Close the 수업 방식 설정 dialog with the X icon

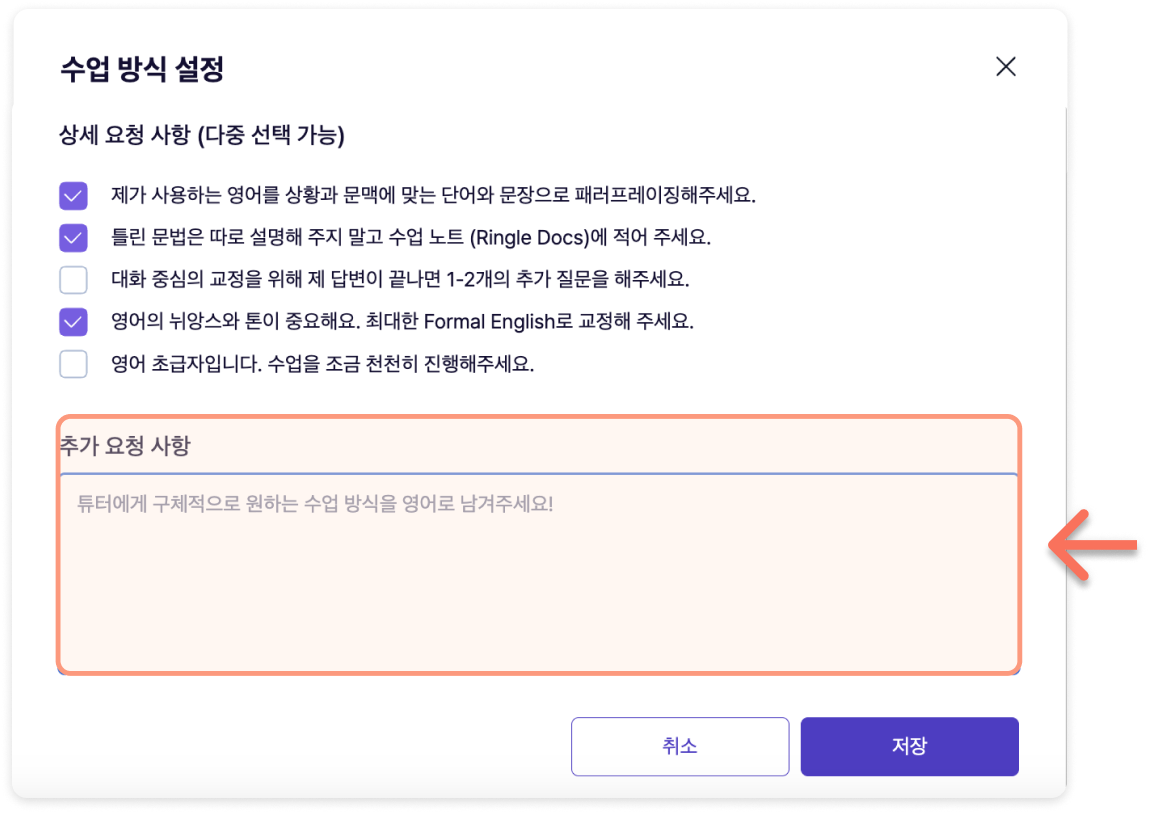point(1005,67)
